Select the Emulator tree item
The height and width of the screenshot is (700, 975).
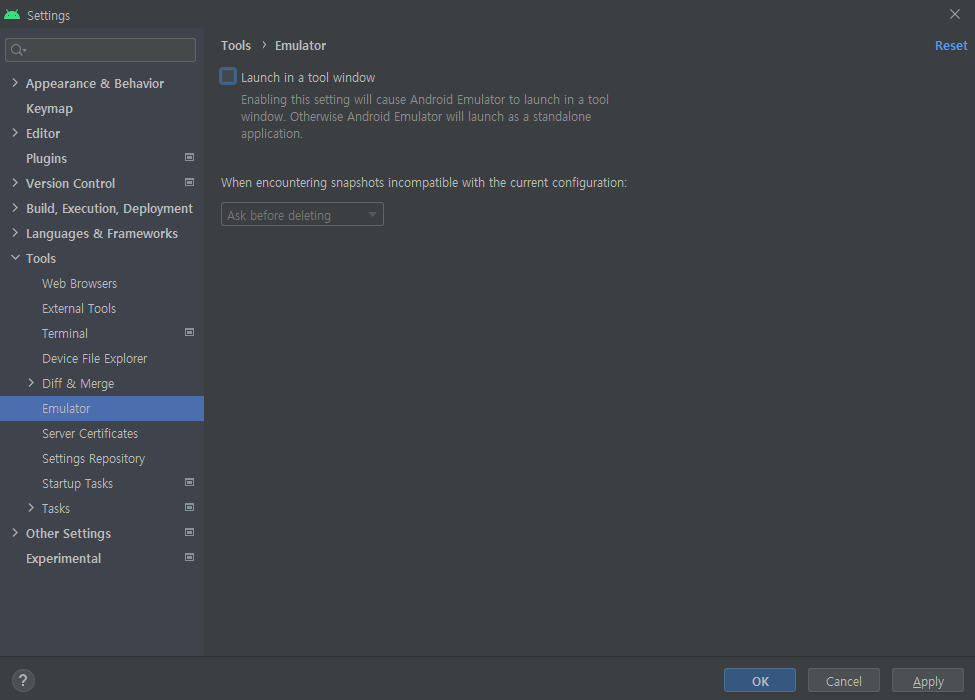[102, 408]
